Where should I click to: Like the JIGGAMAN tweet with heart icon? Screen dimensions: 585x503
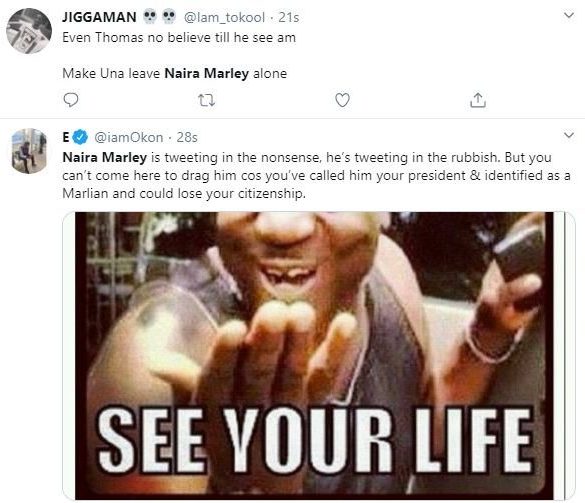tap(342, 100)
